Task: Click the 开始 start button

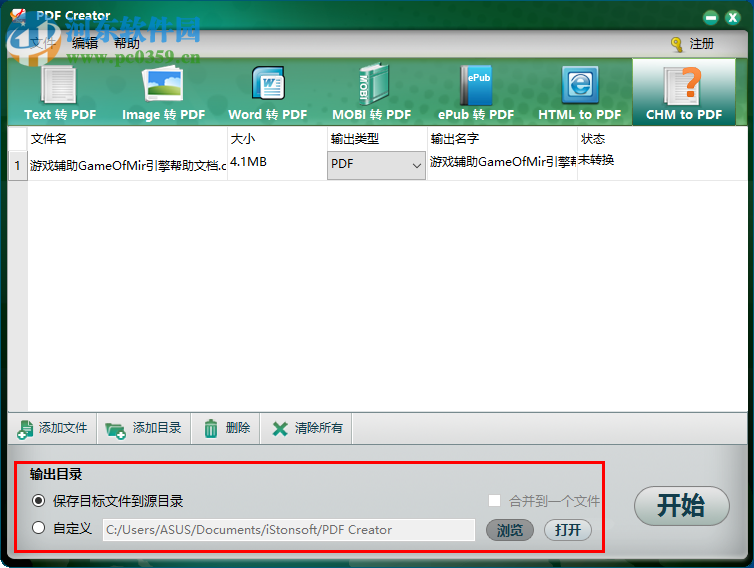Action: pyautogui.click(x=681, y=505)
